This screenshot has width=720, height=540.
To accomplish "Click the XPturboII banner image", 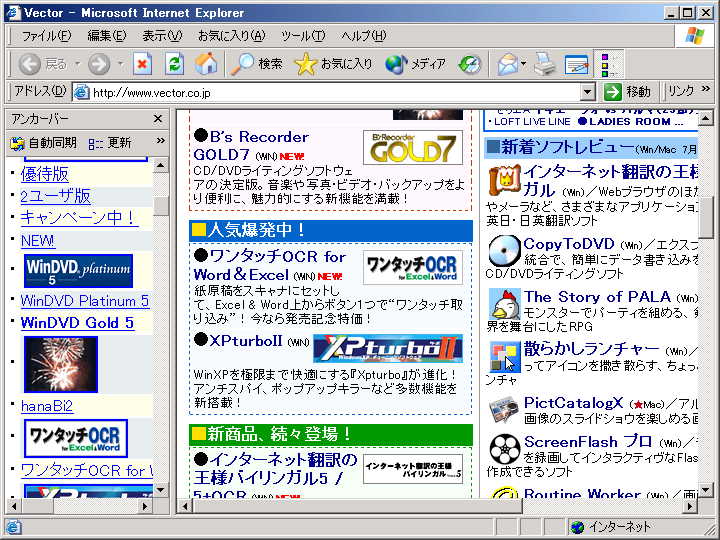I will pyautogui.click(x=388, y=349).
